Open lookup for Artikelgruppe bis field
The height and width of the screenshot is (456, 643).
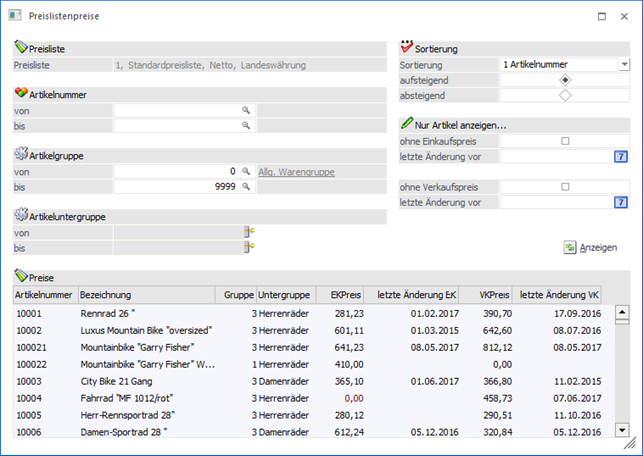245,187
